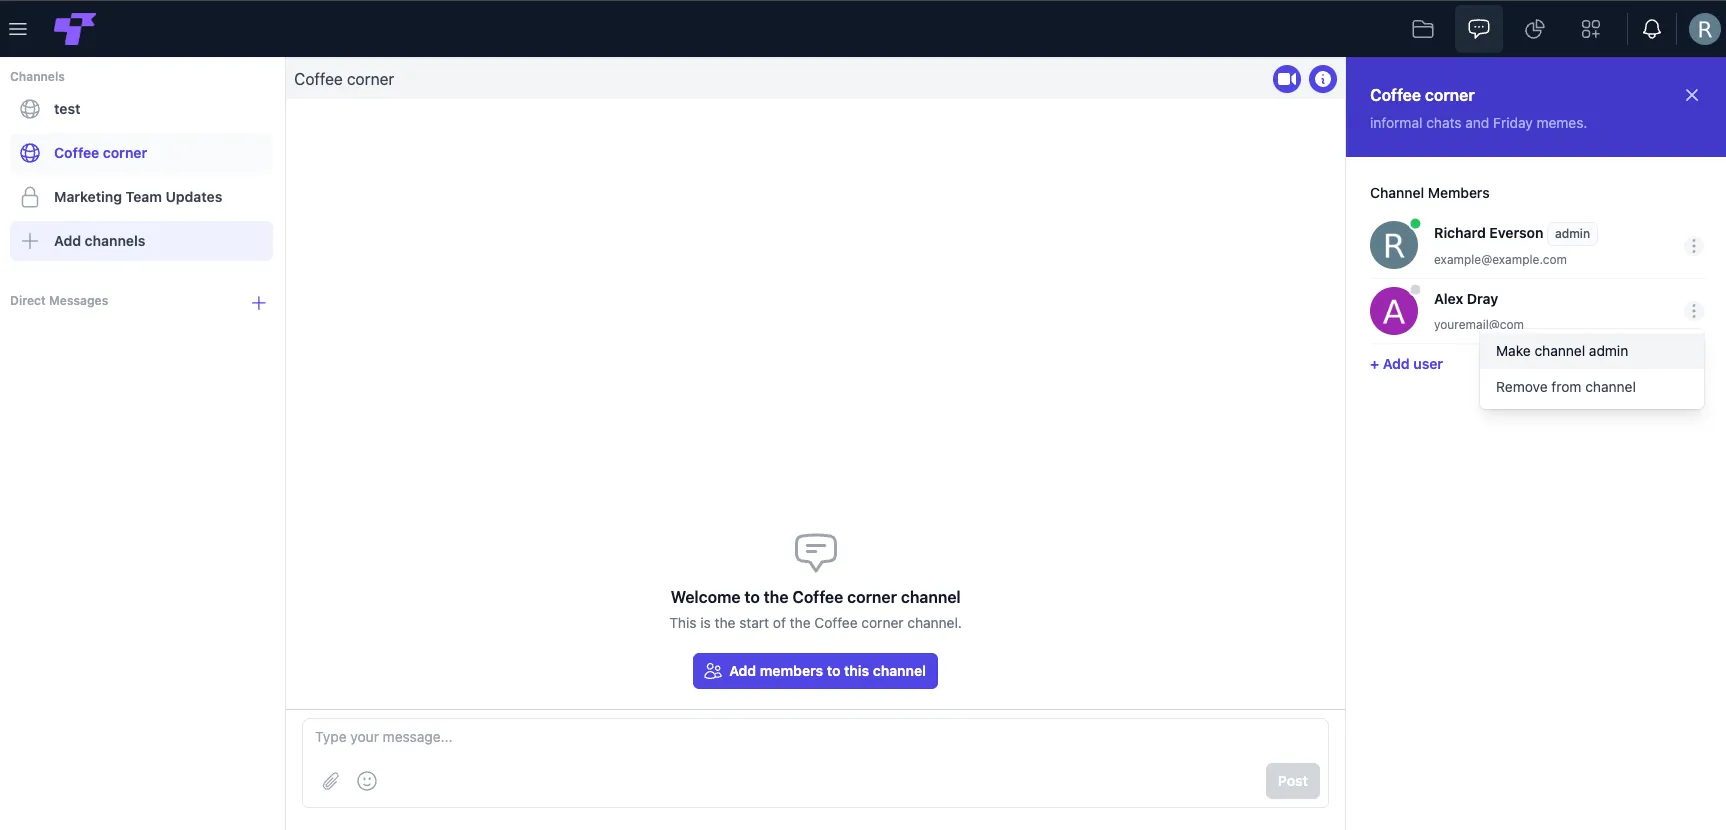
Task: Open the R user profile avatar
Action: coord(1705,29)
